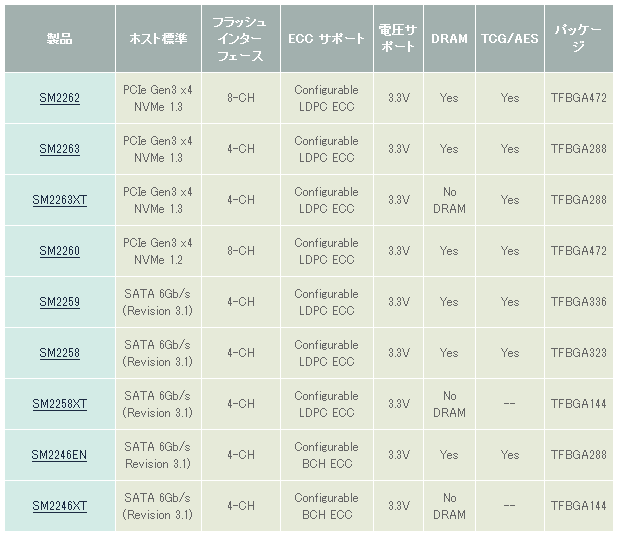
Task: Click the 製品 column header
Action: pyautogui.click(x=59, y=39)
